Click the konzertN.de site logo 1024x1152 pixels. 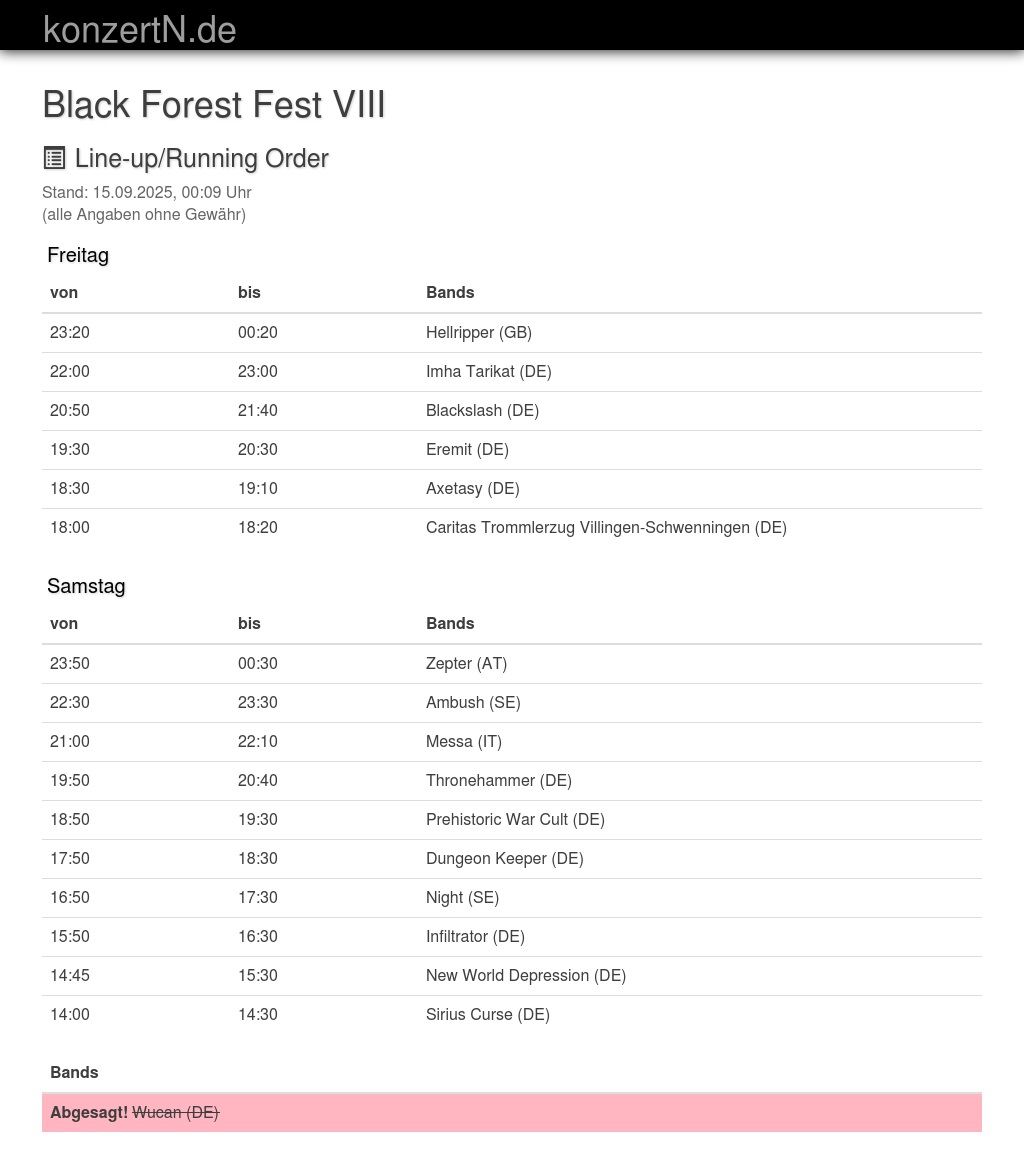click(139, 29)
